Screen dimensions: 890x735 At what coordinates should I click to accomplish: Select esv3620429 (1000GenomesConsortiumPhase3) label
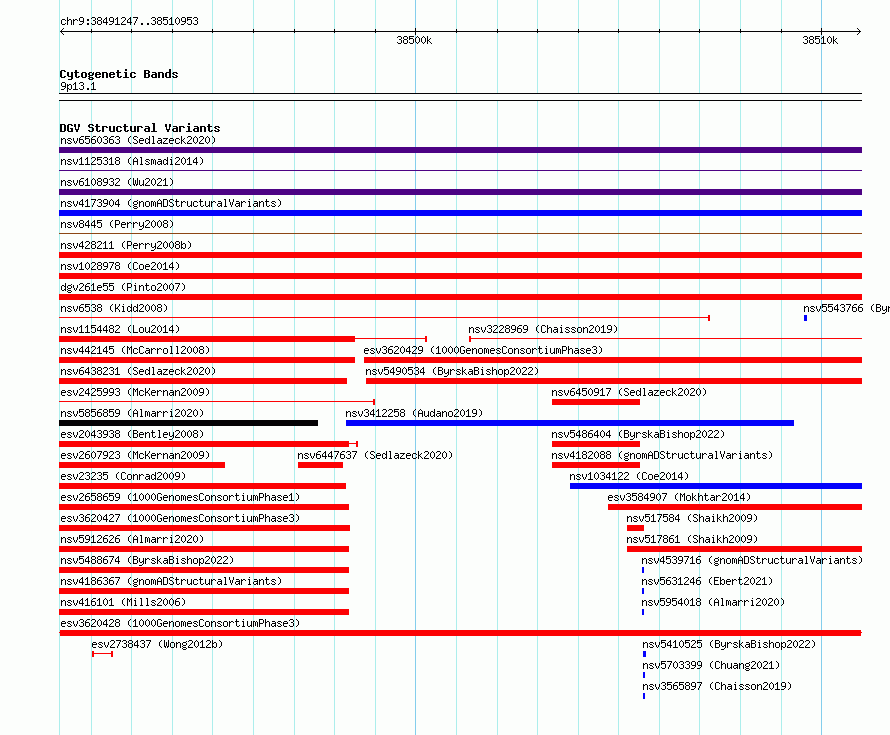pos(483,350)
